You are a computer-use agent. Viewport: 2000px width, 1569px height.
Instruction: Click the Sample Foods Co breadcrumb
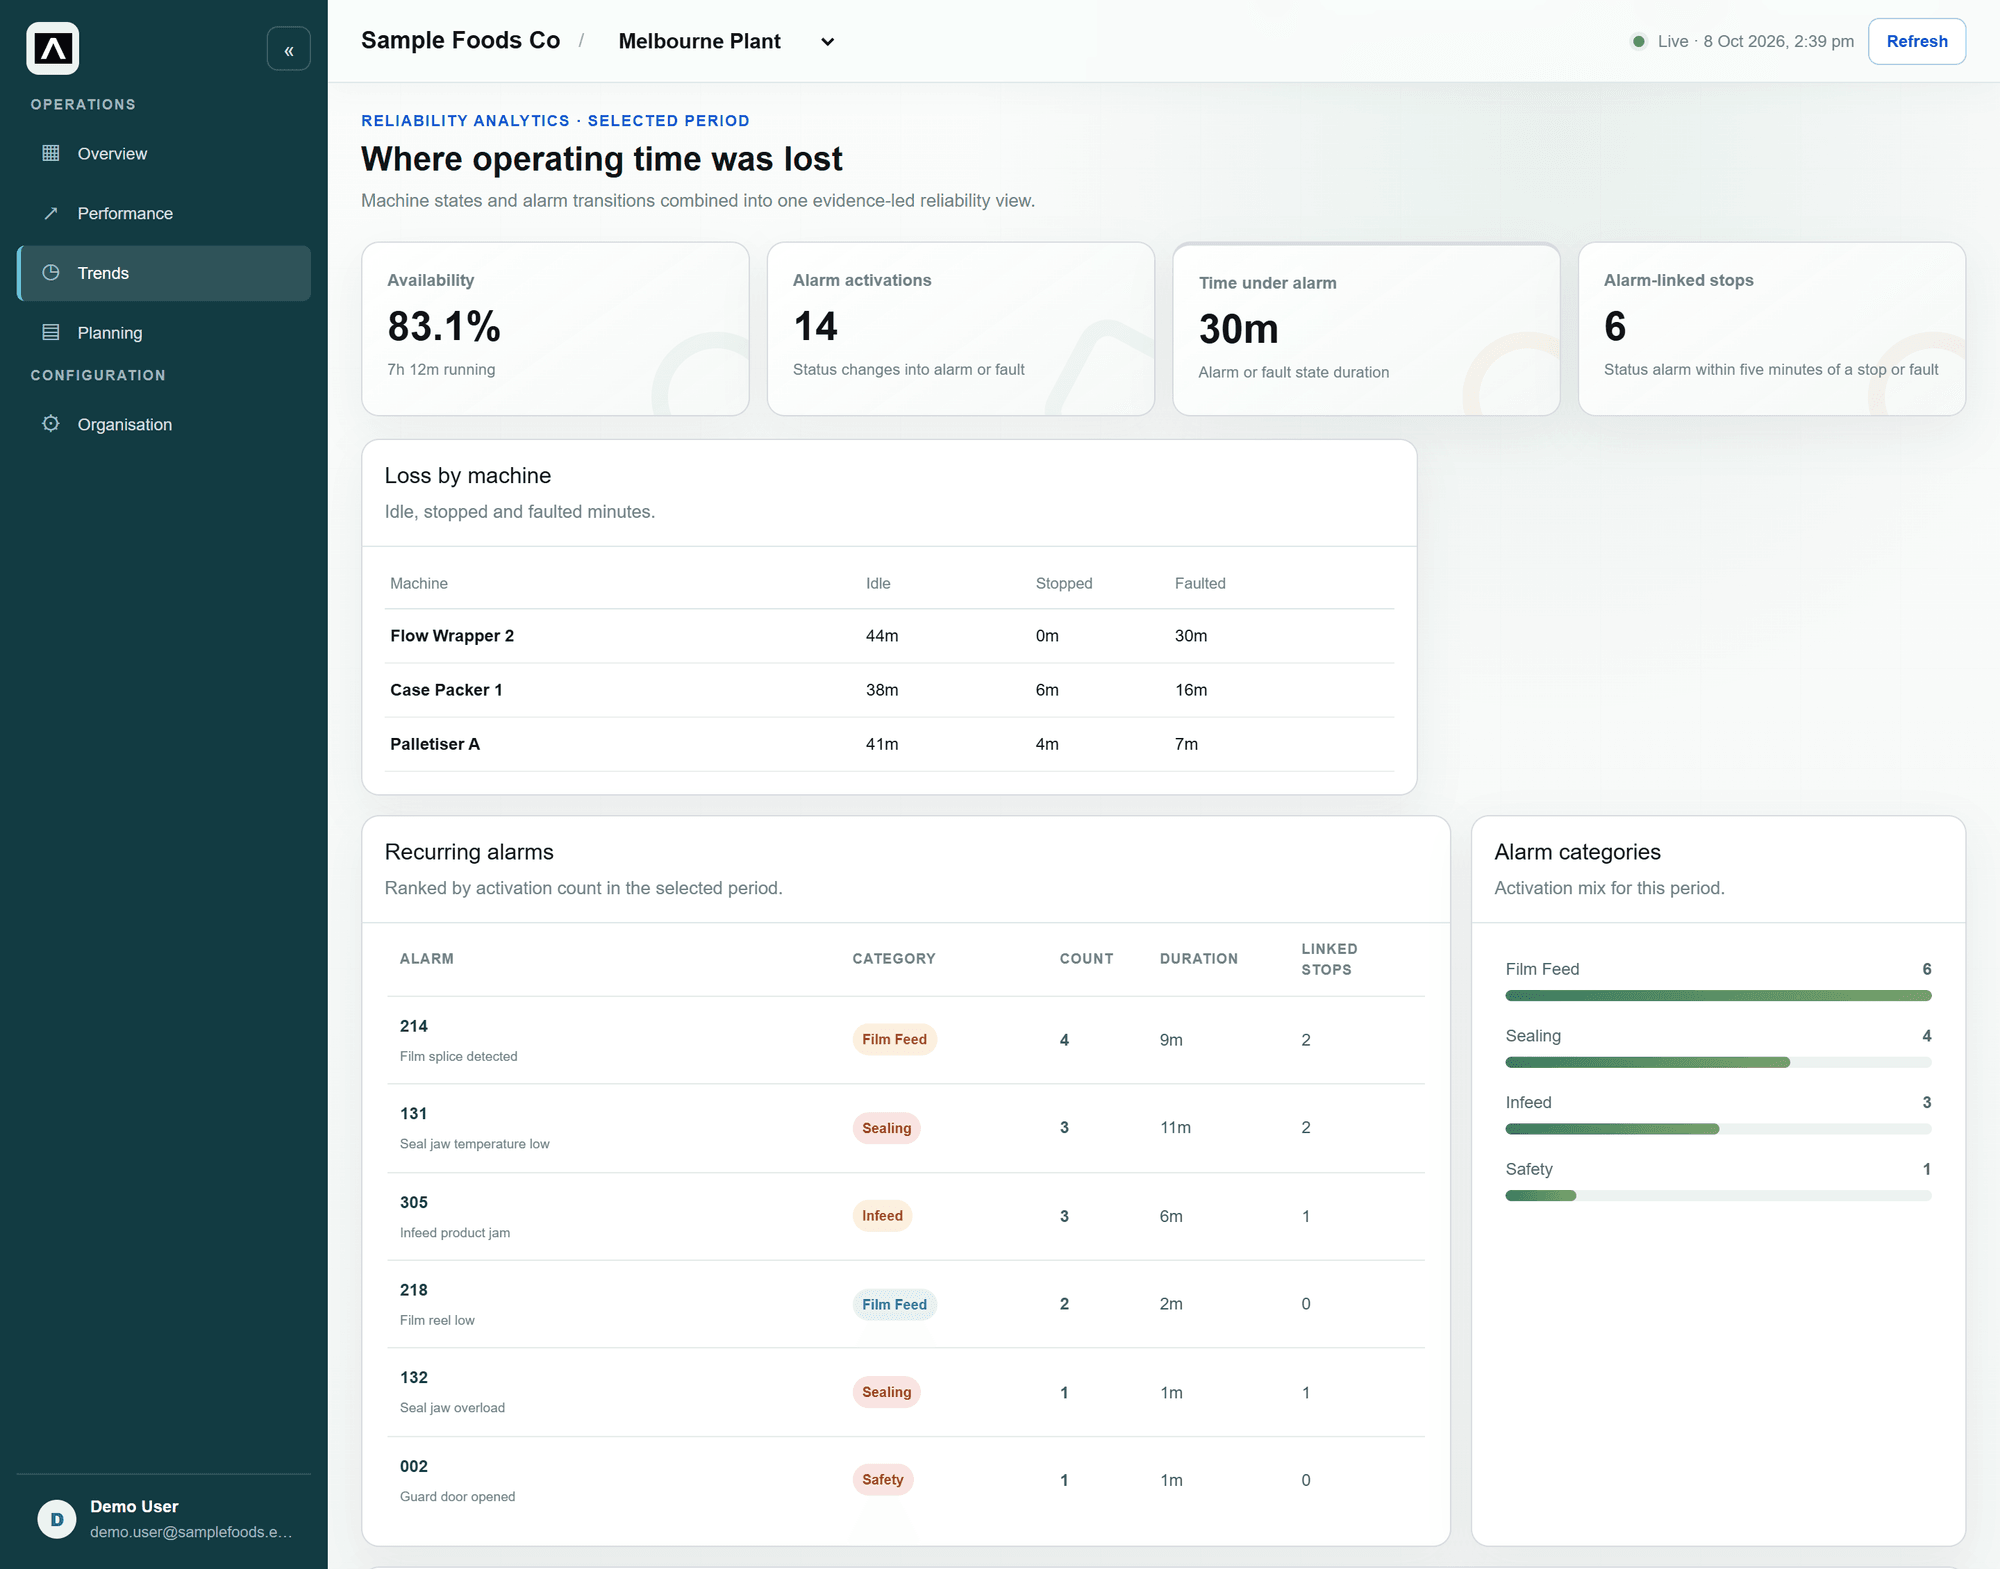point(461,40)
